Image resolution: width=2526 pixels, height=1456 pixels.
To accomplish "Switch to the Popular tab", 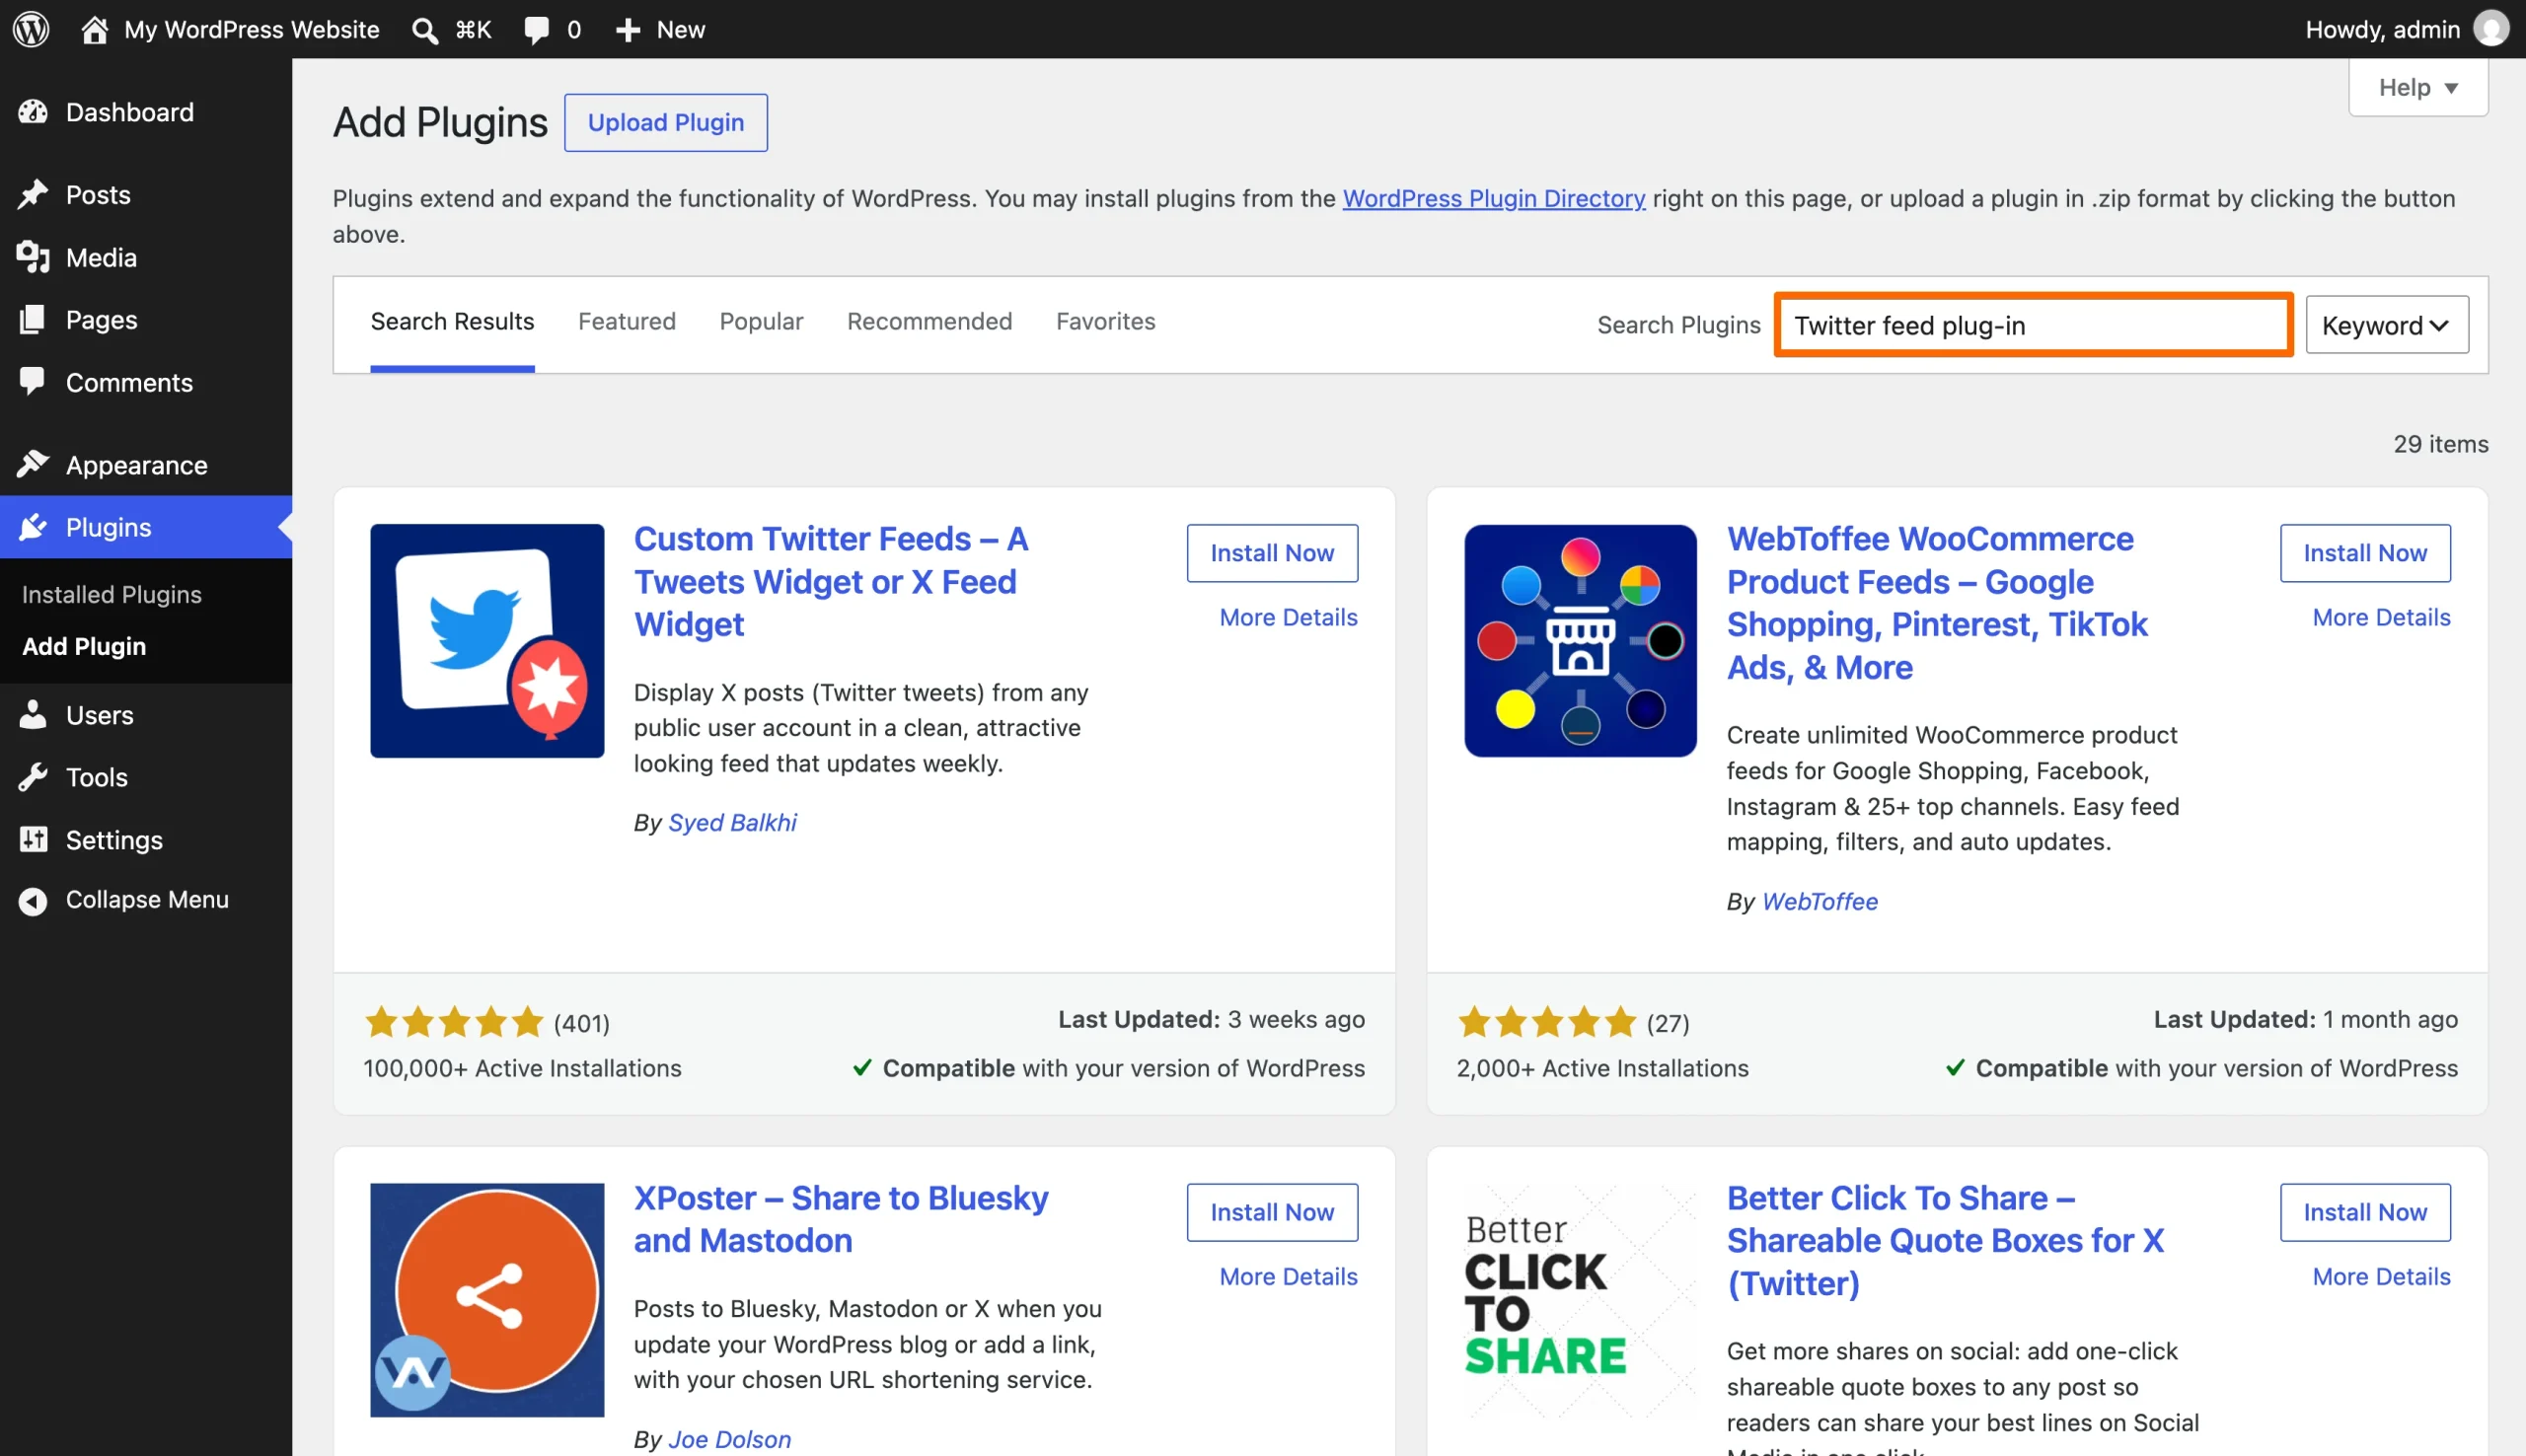I will (x=761, y=321).
